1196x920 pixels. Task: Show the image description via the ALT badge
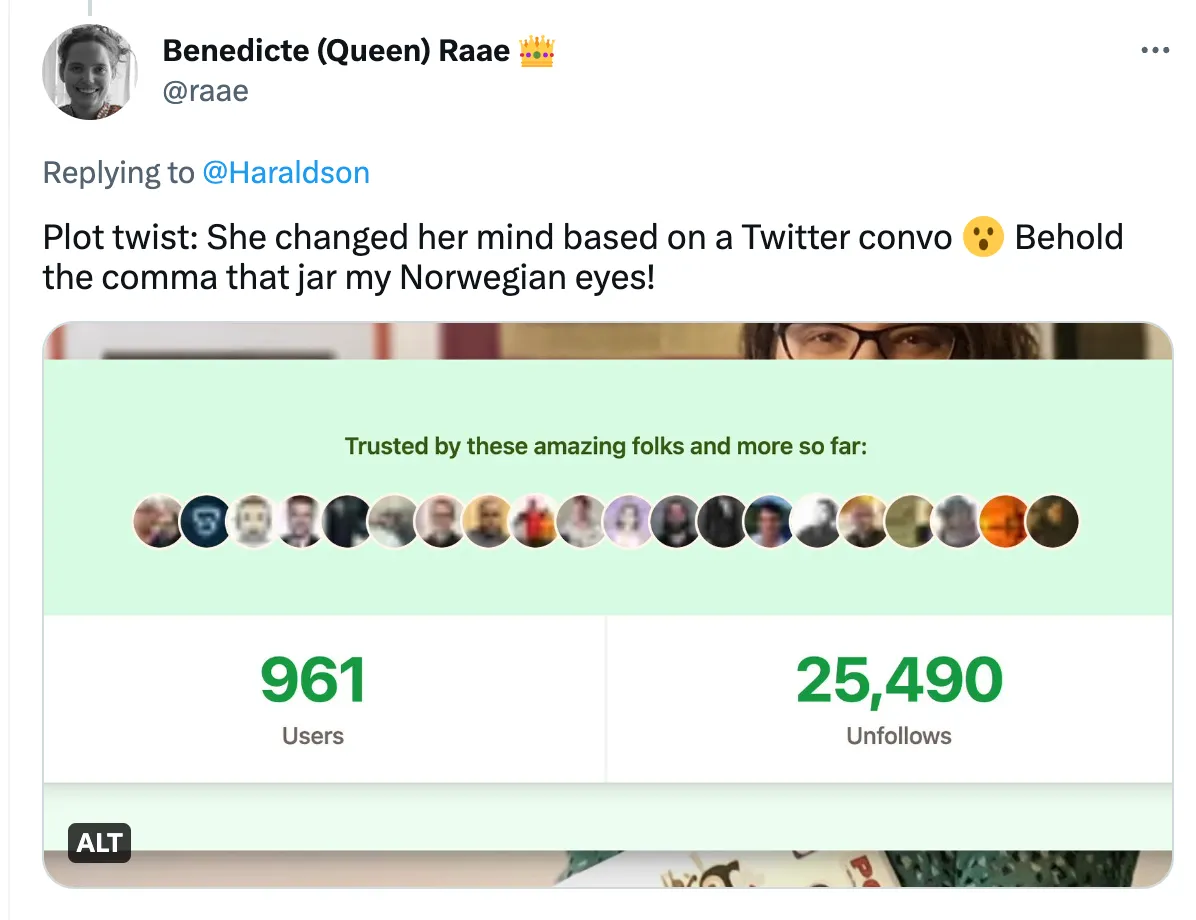click(x=99, y=842)
